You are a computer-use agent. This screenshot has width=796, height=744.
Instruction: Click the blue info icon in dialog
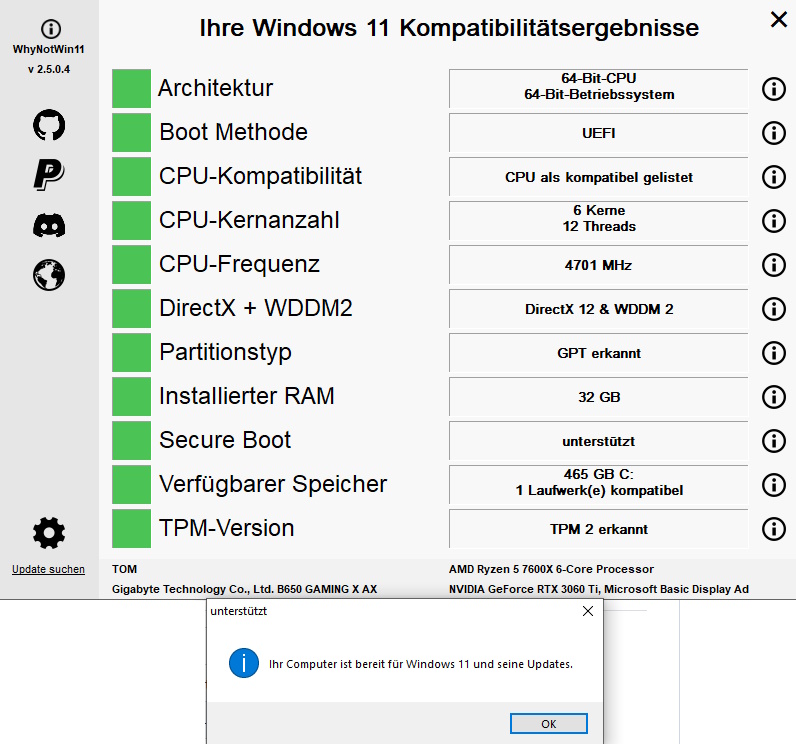[244, 663]
